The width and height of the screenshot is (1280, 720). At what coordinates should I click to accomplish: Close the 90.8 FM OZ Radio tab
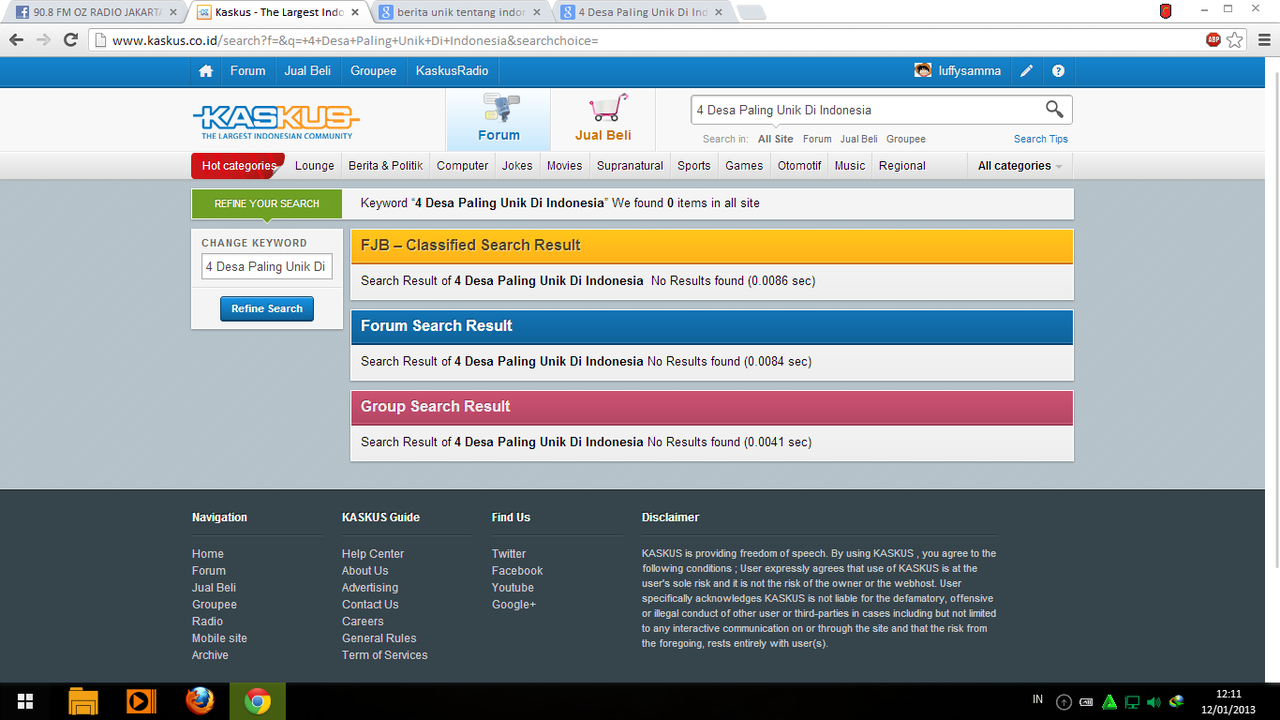click(x=172, y=13)
